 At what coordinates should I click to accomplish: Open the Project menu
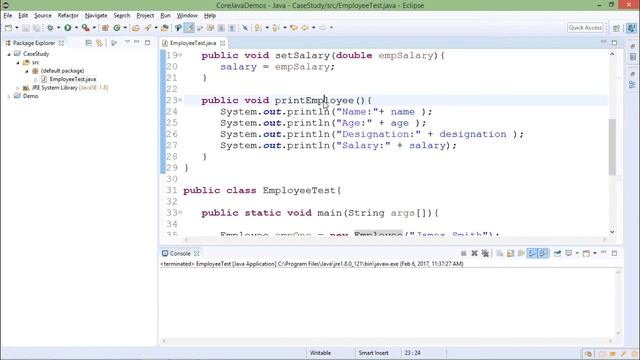145,16
